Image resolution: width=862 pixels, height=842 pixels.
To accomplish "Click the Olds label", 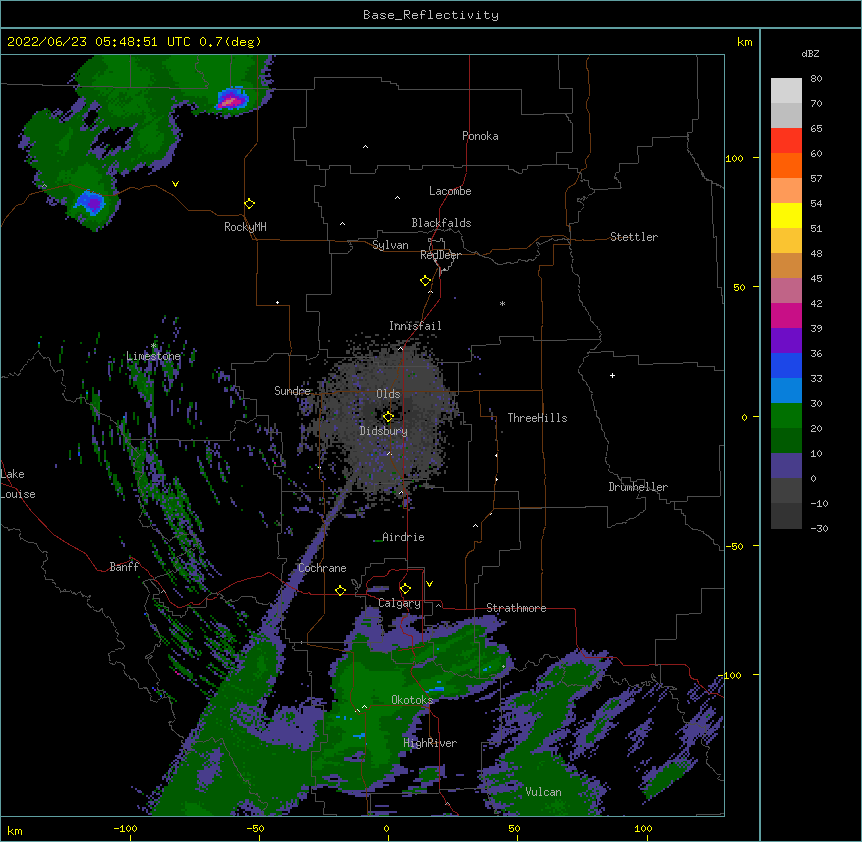I will tap(388, 394).
